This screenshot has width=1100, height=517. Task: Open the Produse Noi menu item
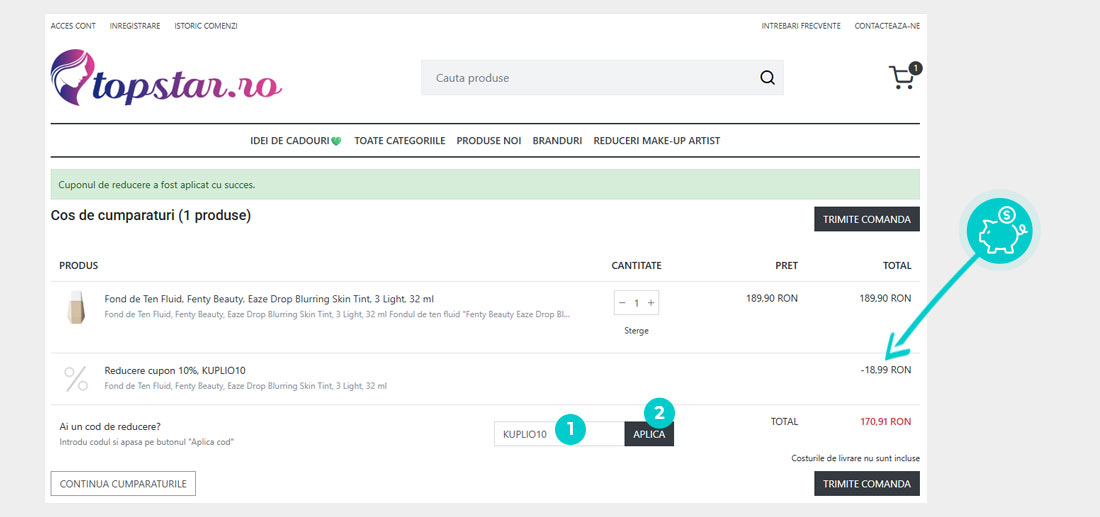tap(489, 141)
